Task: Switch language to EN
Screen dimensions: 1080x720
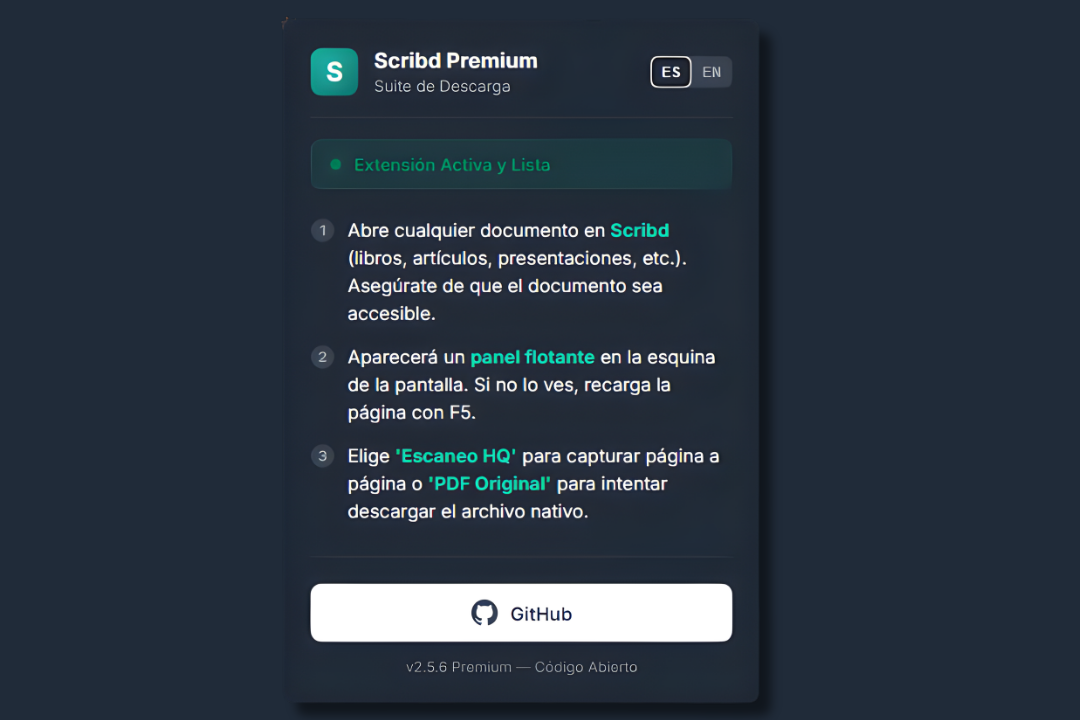Action: pyautogui.click(x=712, y=72)
